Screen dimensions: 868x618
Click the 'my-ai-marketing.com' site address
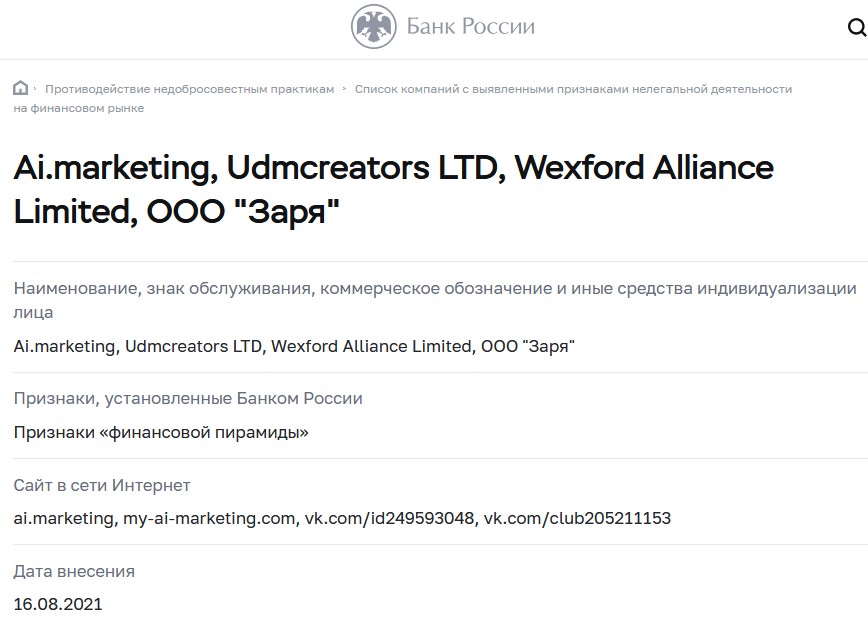(210, 518)
